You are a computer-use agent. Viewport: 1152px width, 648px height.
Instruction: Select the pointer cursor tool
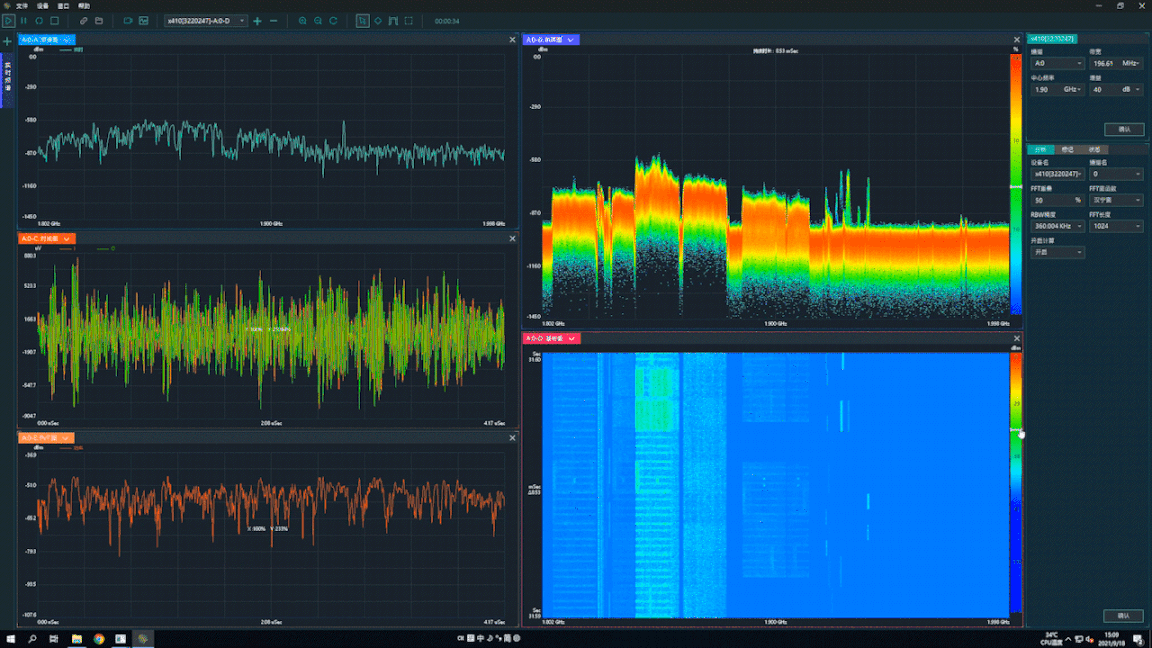point(362,21)
